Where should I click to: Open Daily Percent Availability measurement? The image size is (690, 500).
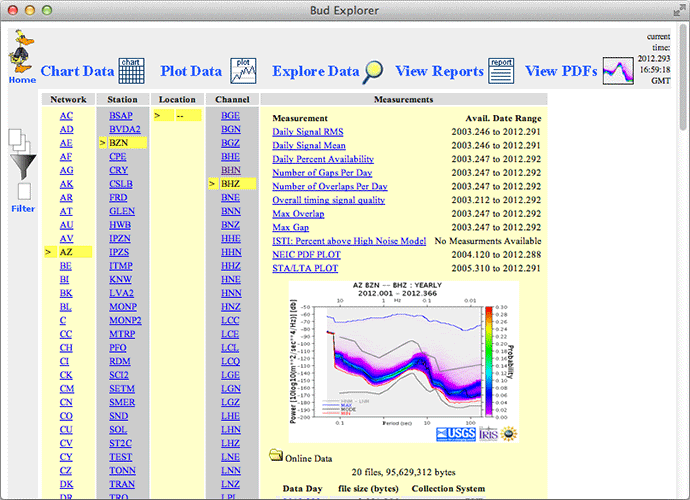click(x=323, y=159)
